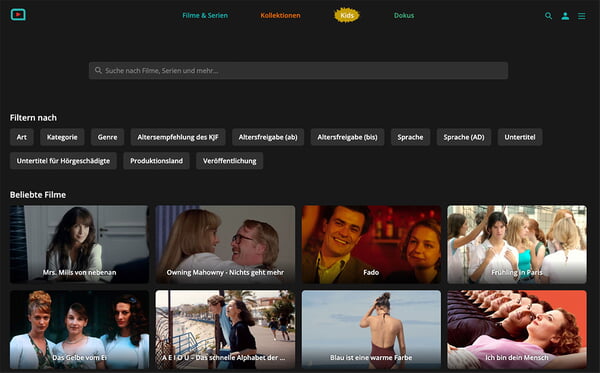Click the 'Beliebte Filme' heading

click(x=38, y=195)
